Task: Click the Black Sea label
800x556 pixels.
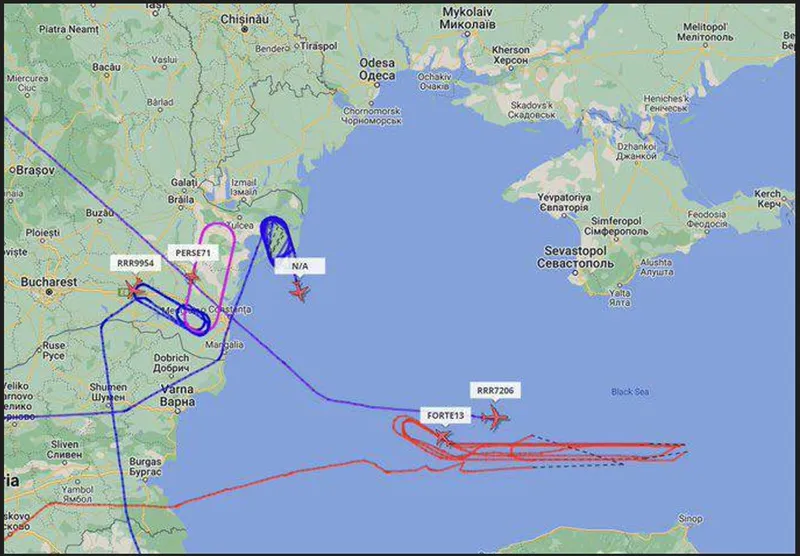Action: (630, 392)
